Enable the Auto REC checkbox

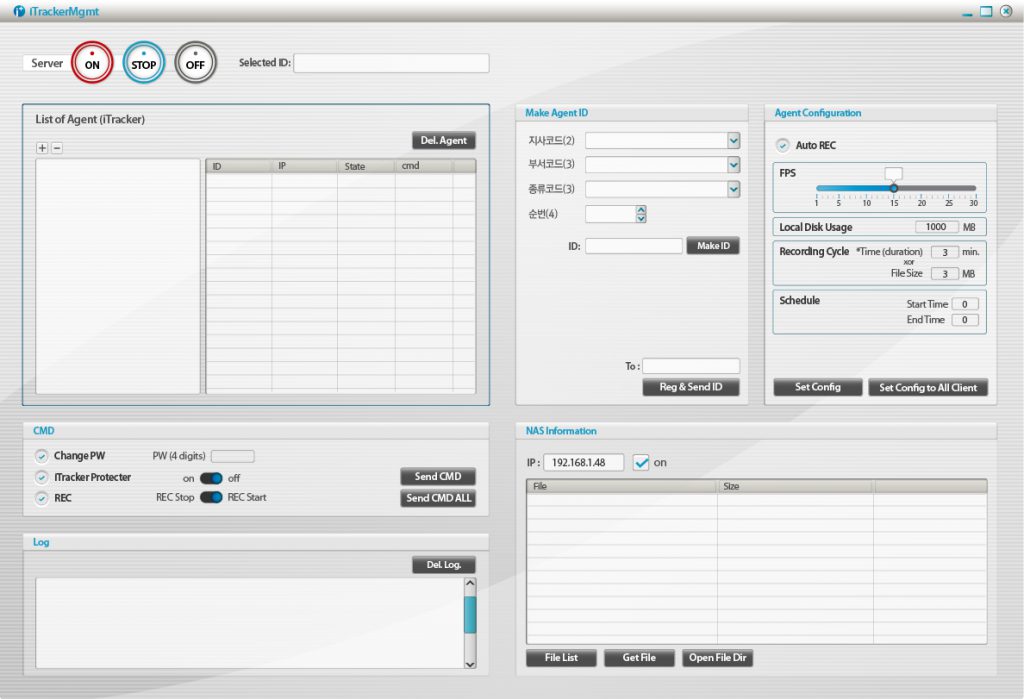click(x=784, y=144)
